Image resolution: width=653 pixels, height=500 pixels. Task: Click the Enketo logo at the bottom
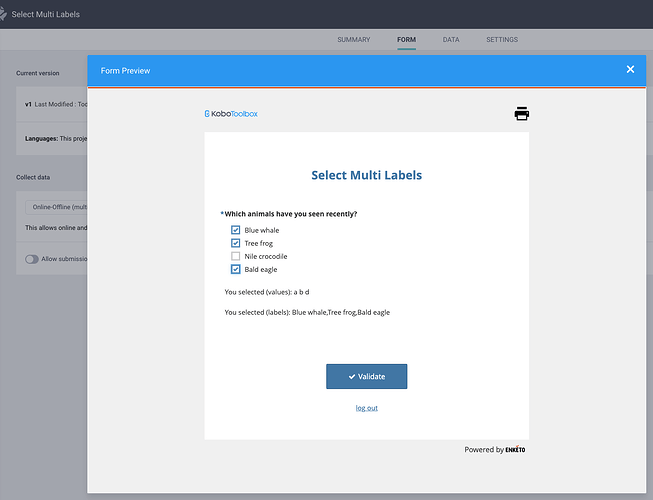(x=515, y=450)
